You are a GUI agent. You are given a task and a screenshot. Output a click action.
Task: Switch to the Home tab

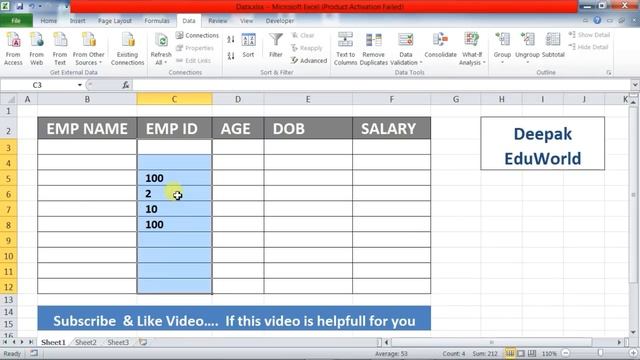49,20
